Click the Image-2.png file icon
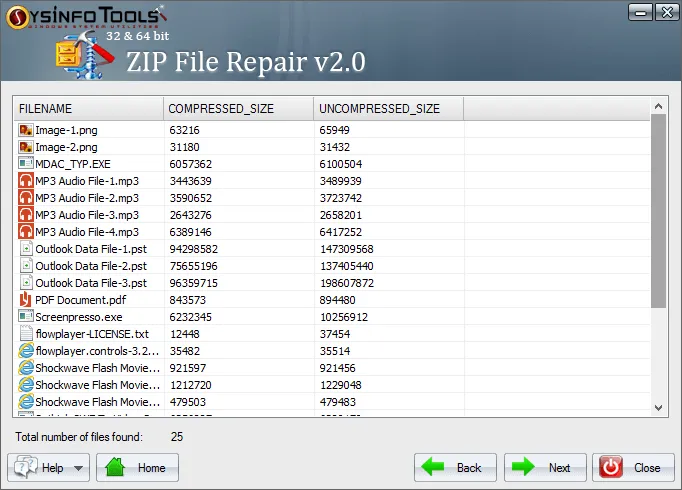This screenshot has width=682, height=490. coord(26,147)
